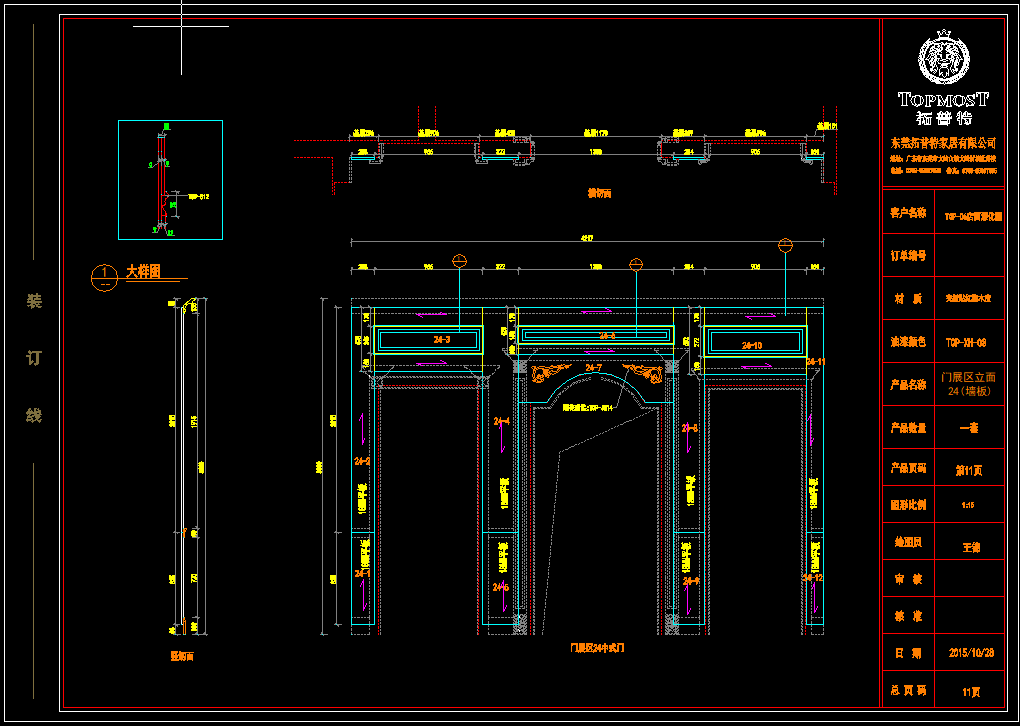Click section marker circle above panel 24-10
1020x726 pixels.
[785, 245]
